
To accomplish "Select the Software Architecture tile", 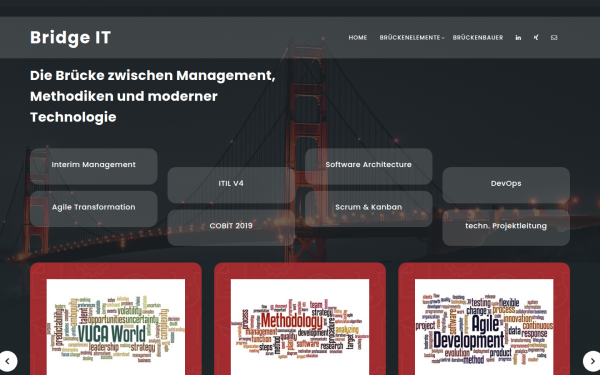I will point(368,166).
